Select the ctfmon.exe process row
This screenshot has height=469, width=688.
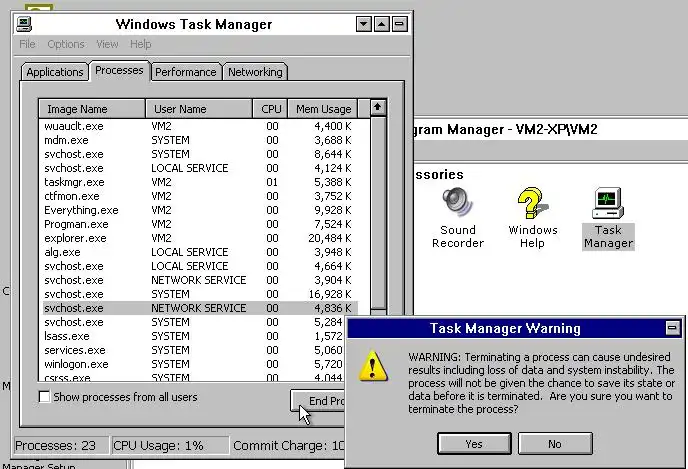pos(200,196)
